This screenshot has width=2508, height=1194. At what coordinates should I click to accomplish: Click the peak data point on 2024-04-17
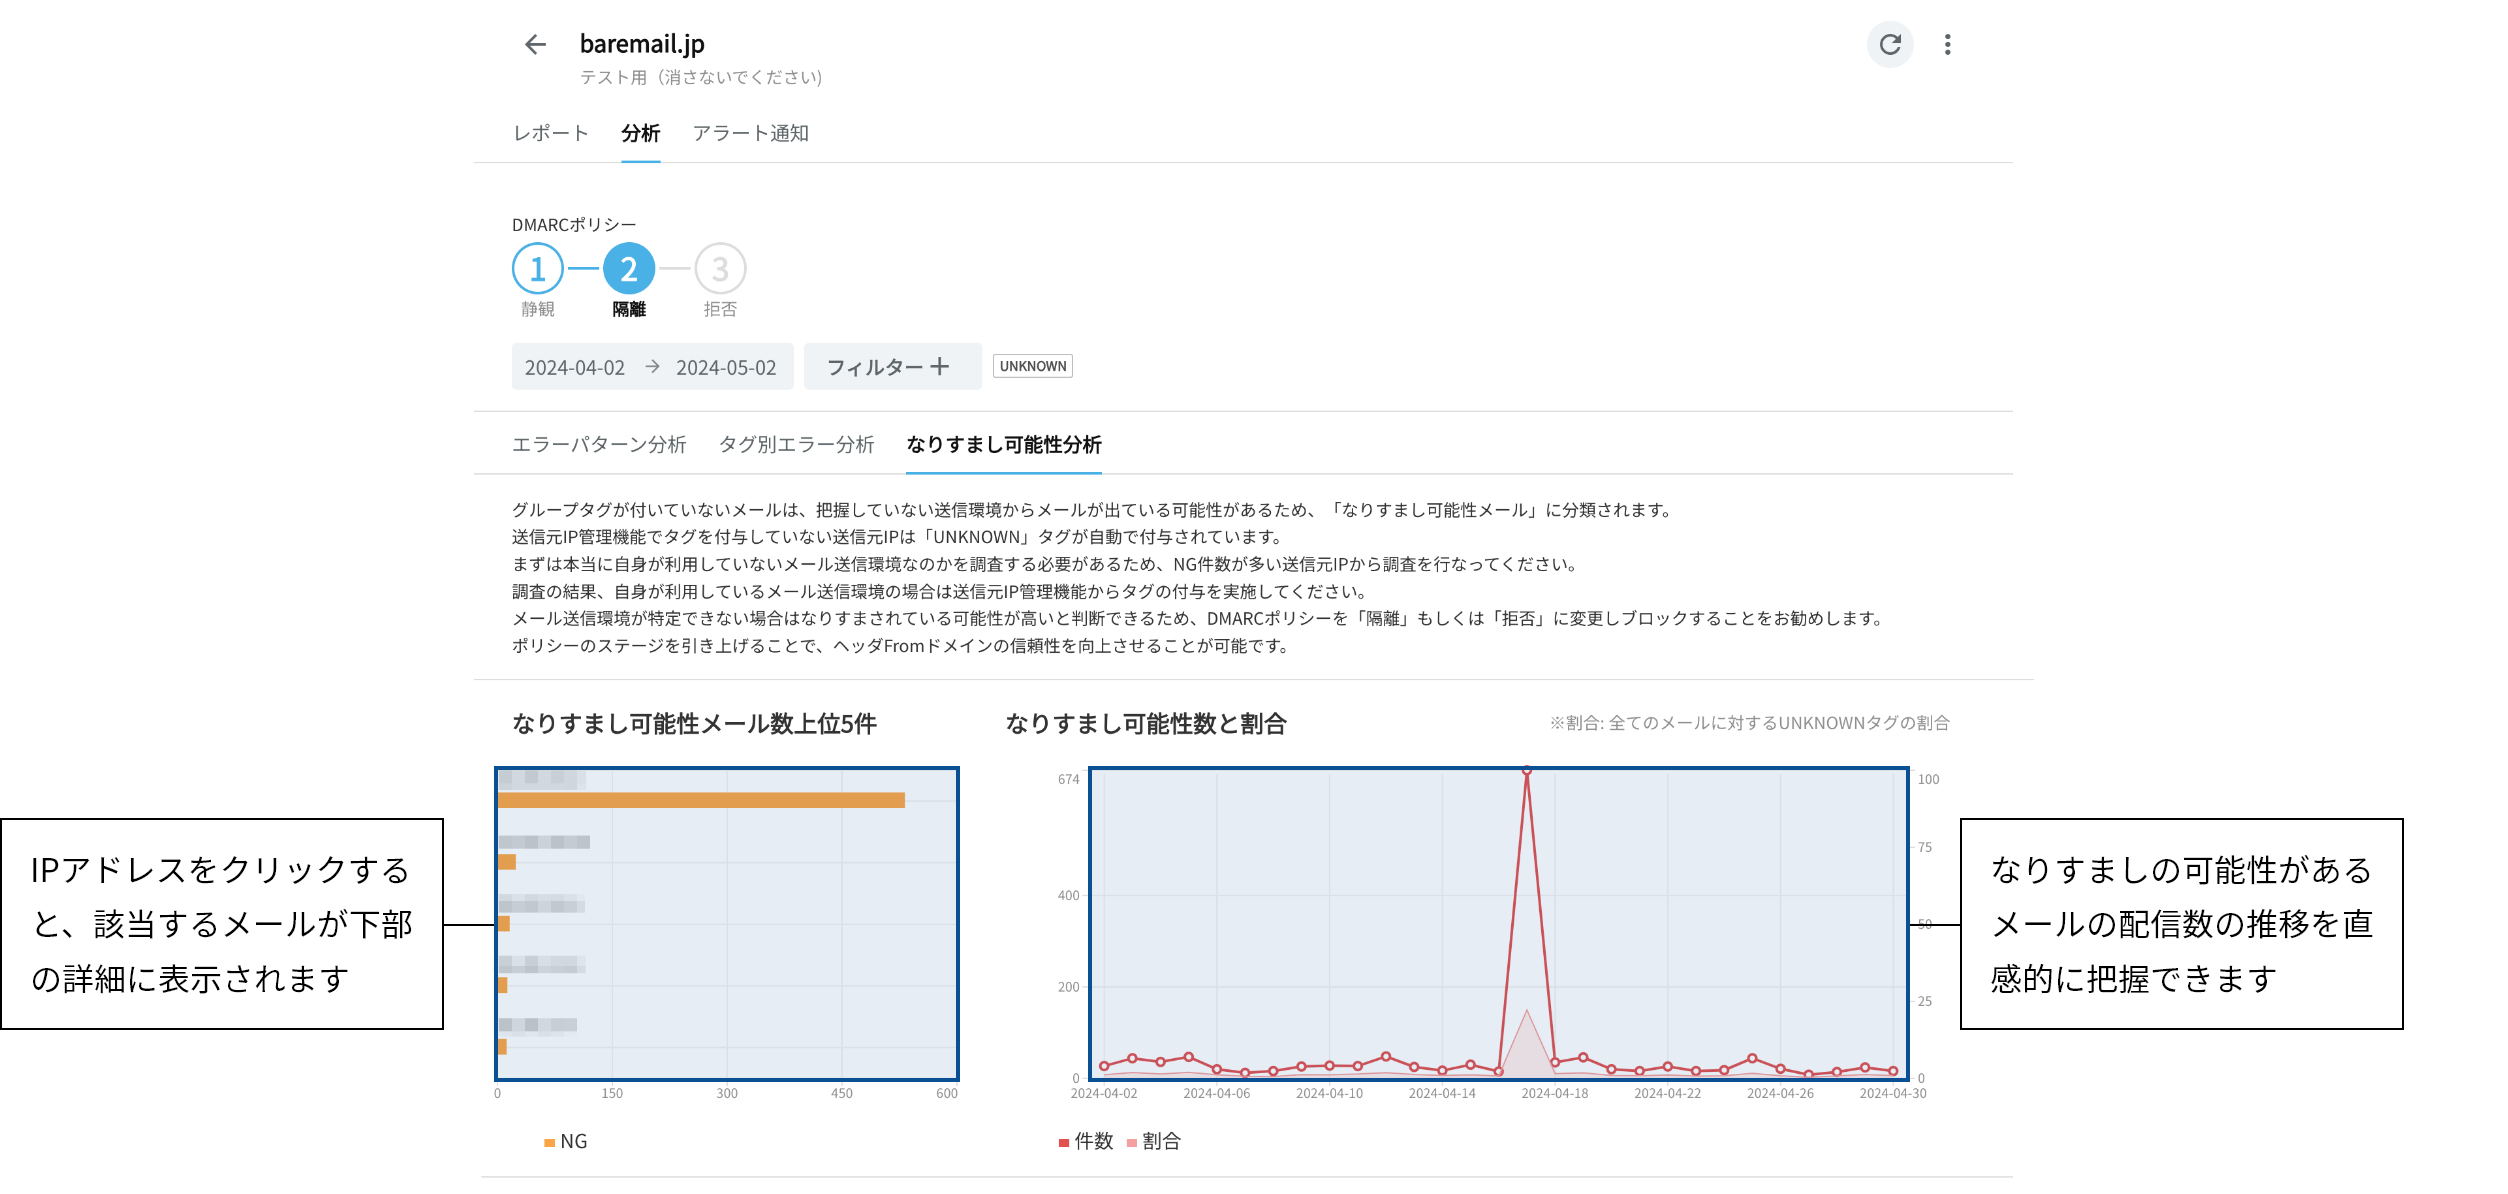[1527, 770]
